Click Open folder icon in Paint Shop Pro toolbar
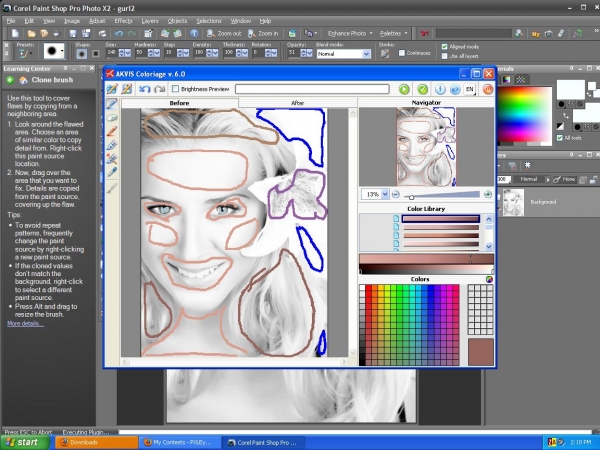600x450 pixels. [31, 34]
